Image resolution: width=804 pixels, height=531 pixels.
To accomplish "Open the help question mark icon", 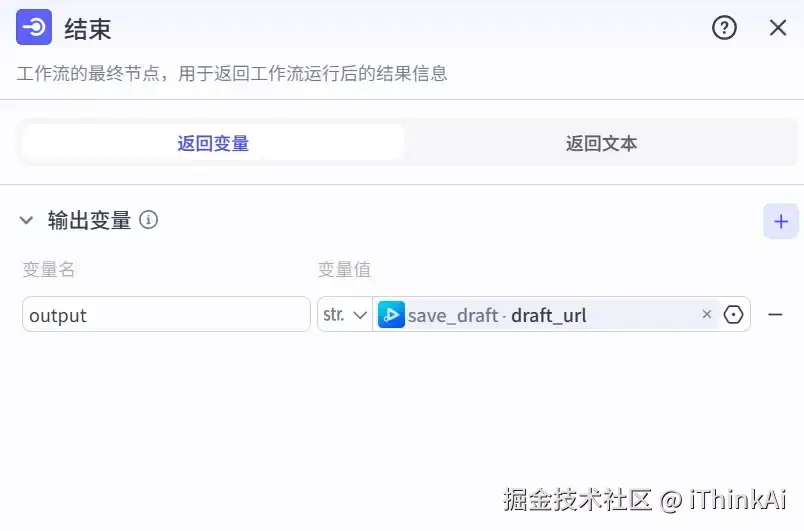I will click(x=724, y=28).
